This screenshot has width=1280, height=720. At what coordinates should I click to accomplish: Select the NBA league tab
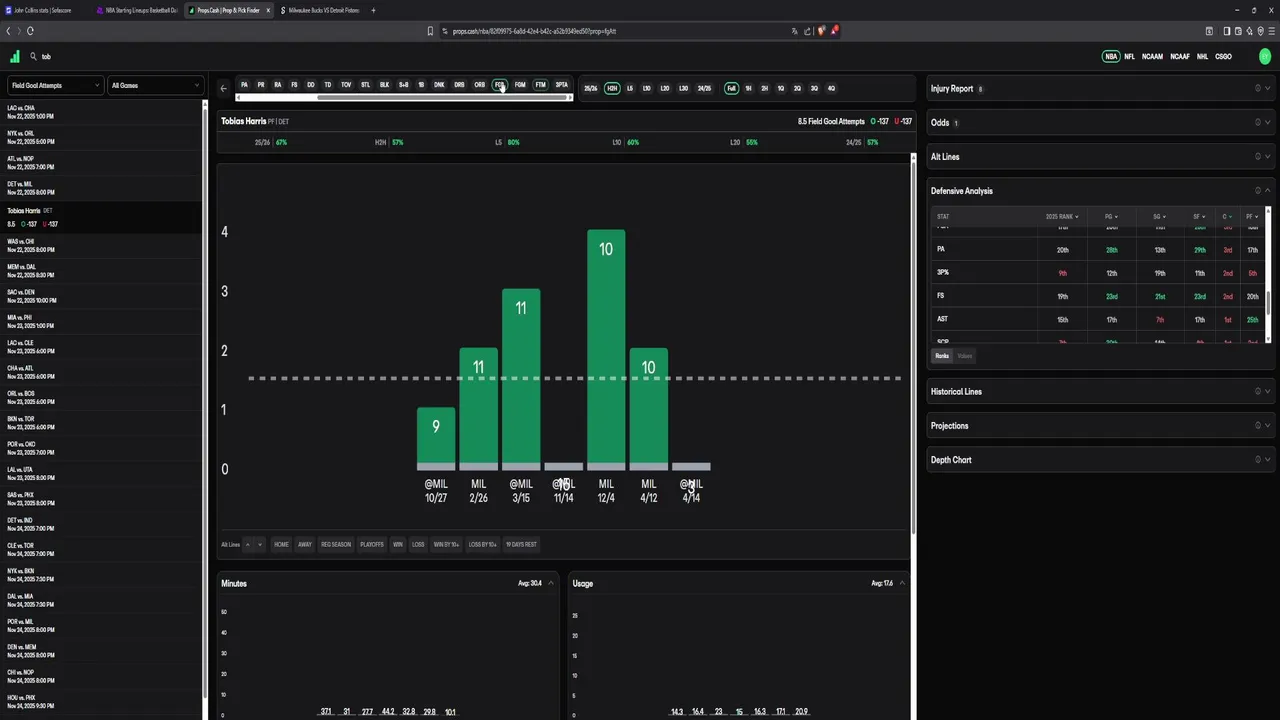[1111, 57]
